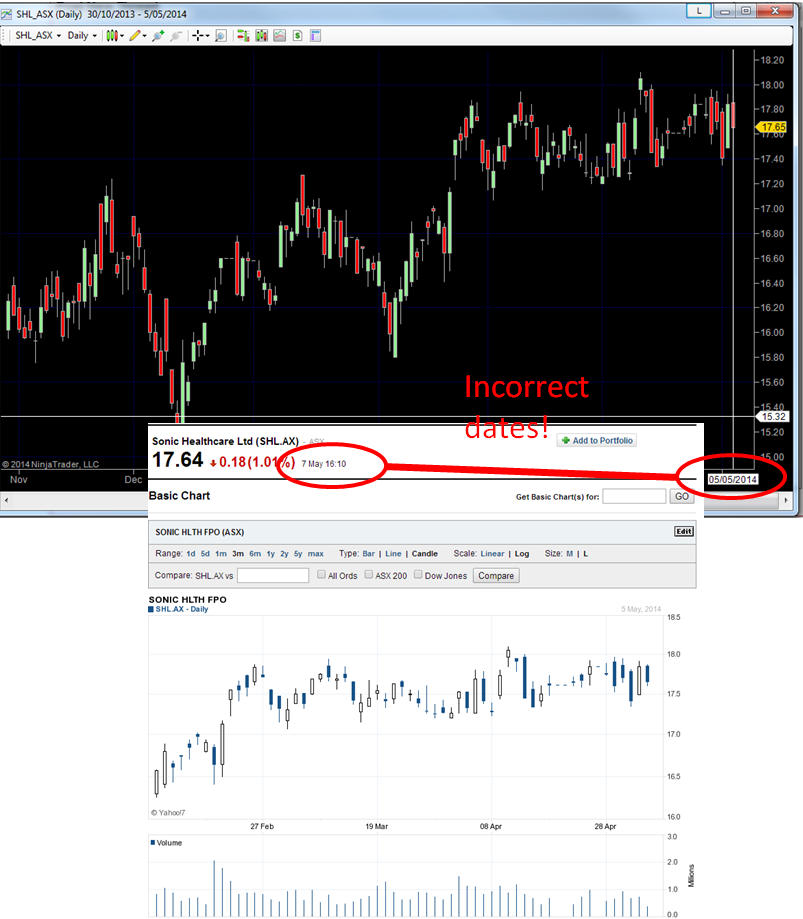Screen dimensions: 803x919
Task: Select max range link
Action: pyautogui.click(x=316, y=553)
